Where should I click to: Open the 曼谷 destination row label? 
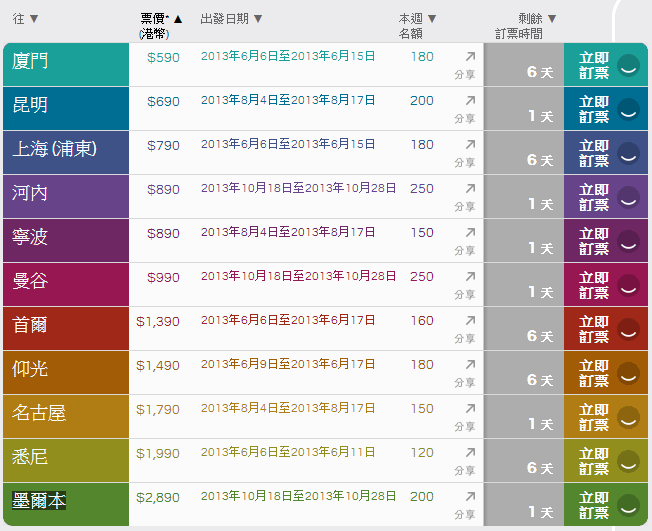pos(31,281)
